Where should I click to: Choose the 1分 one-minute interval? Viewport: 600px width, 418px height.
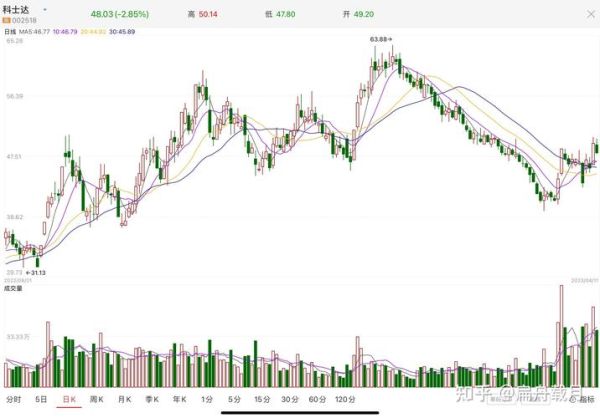pos(206,399)
